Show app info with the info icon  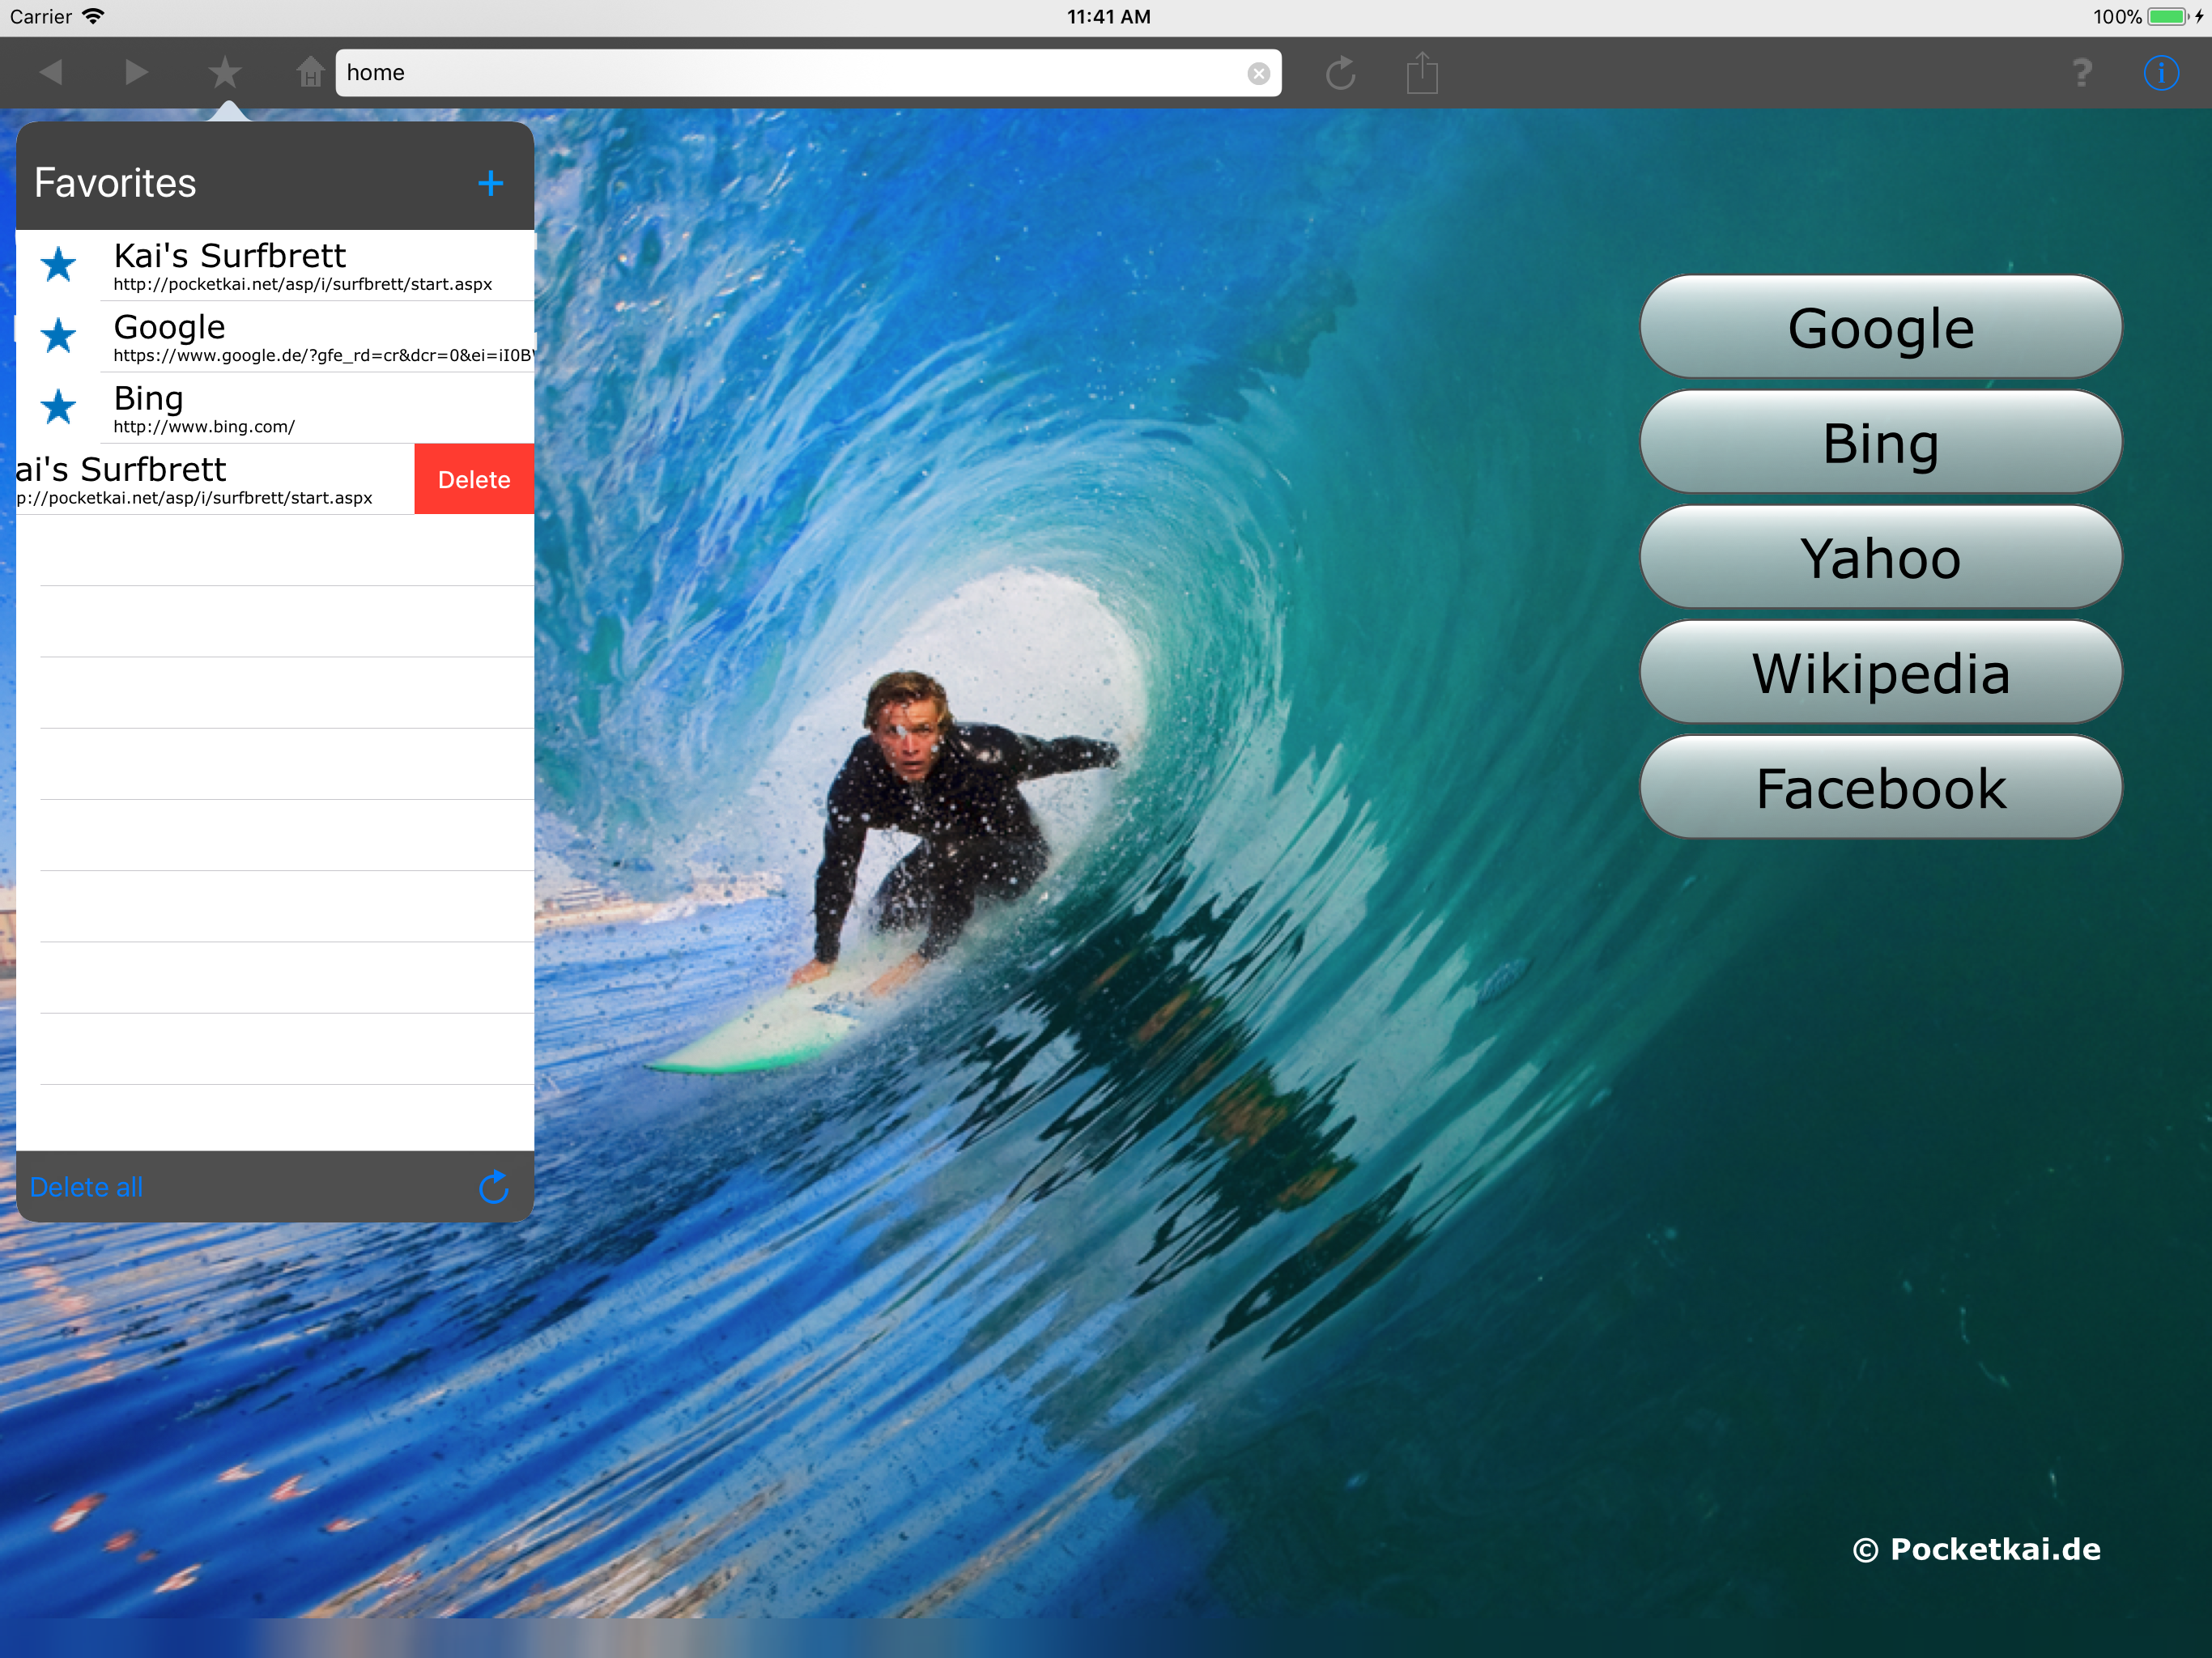click(2161, 72)
